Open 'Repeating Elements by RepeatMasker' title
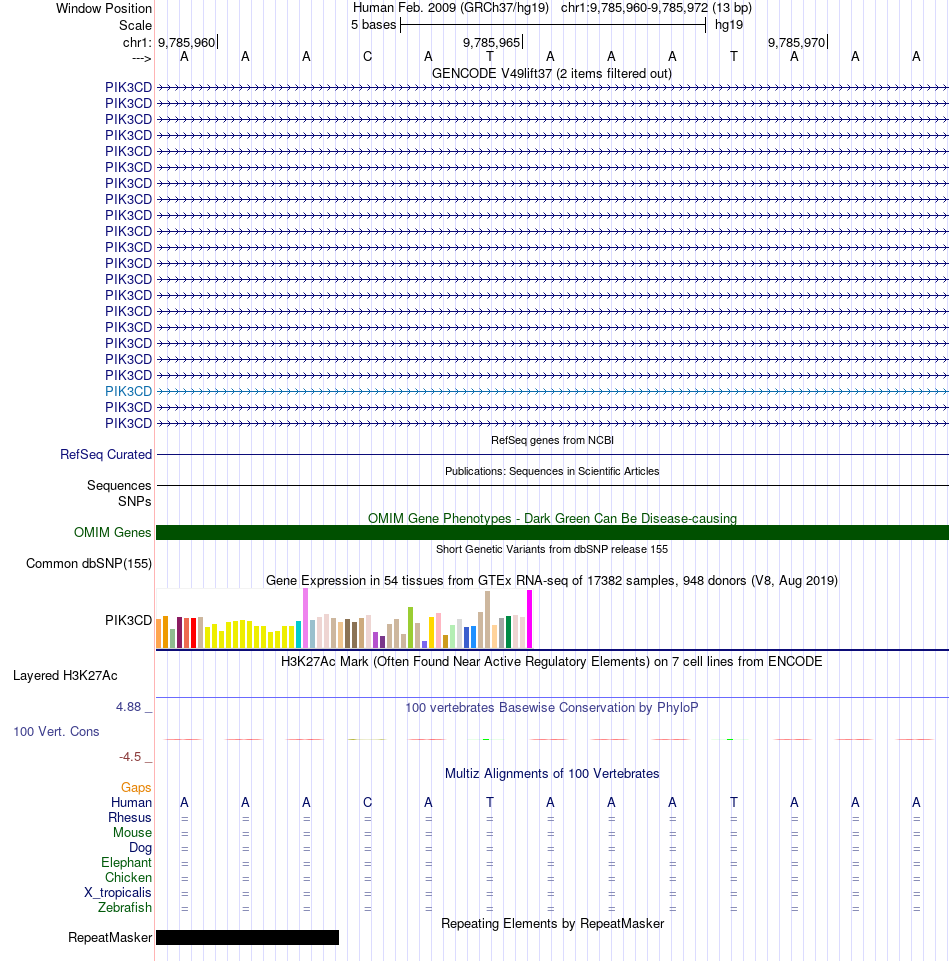 [552, 924]
